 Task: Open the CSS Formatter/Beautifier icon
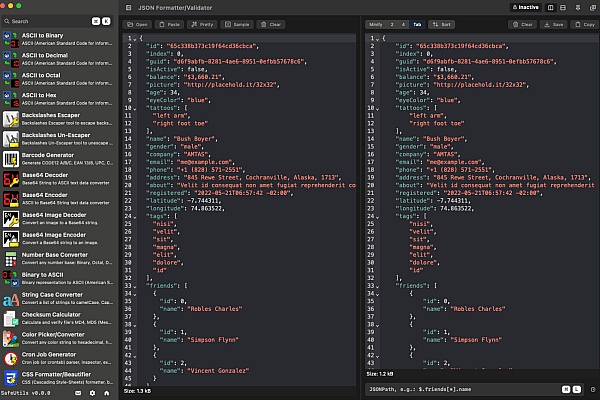(11, 378)
